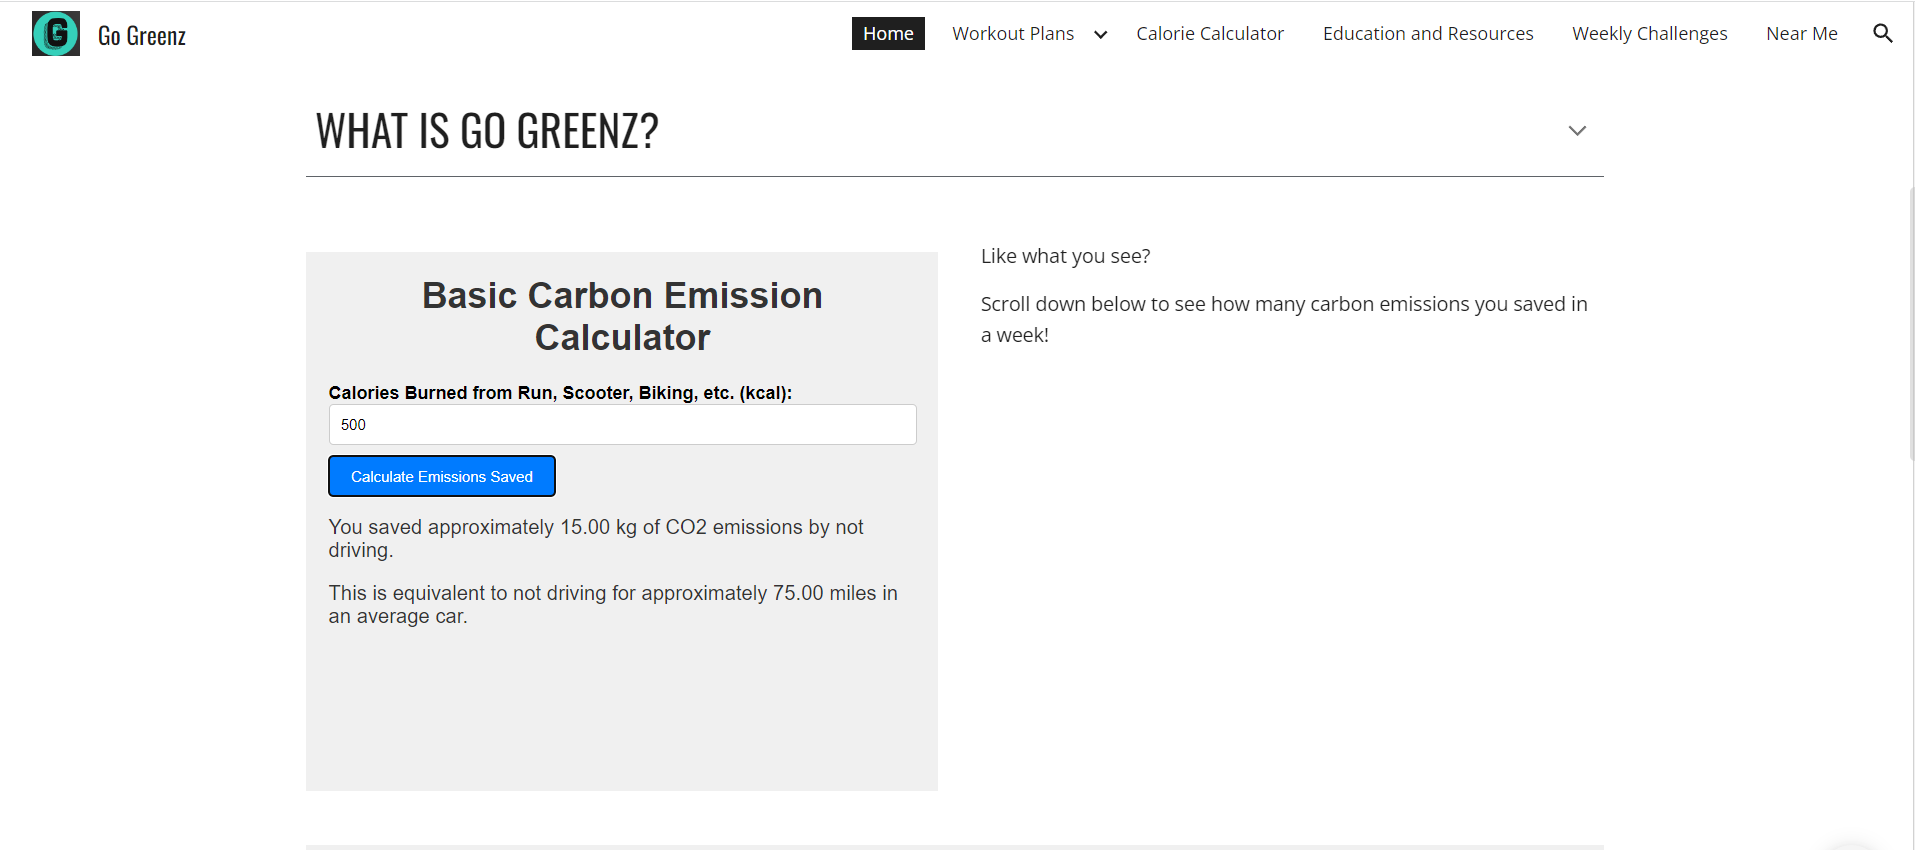1915x850 pixels.
Task: Expand the section using the chevron arrow
Action: coord(1577,131)
